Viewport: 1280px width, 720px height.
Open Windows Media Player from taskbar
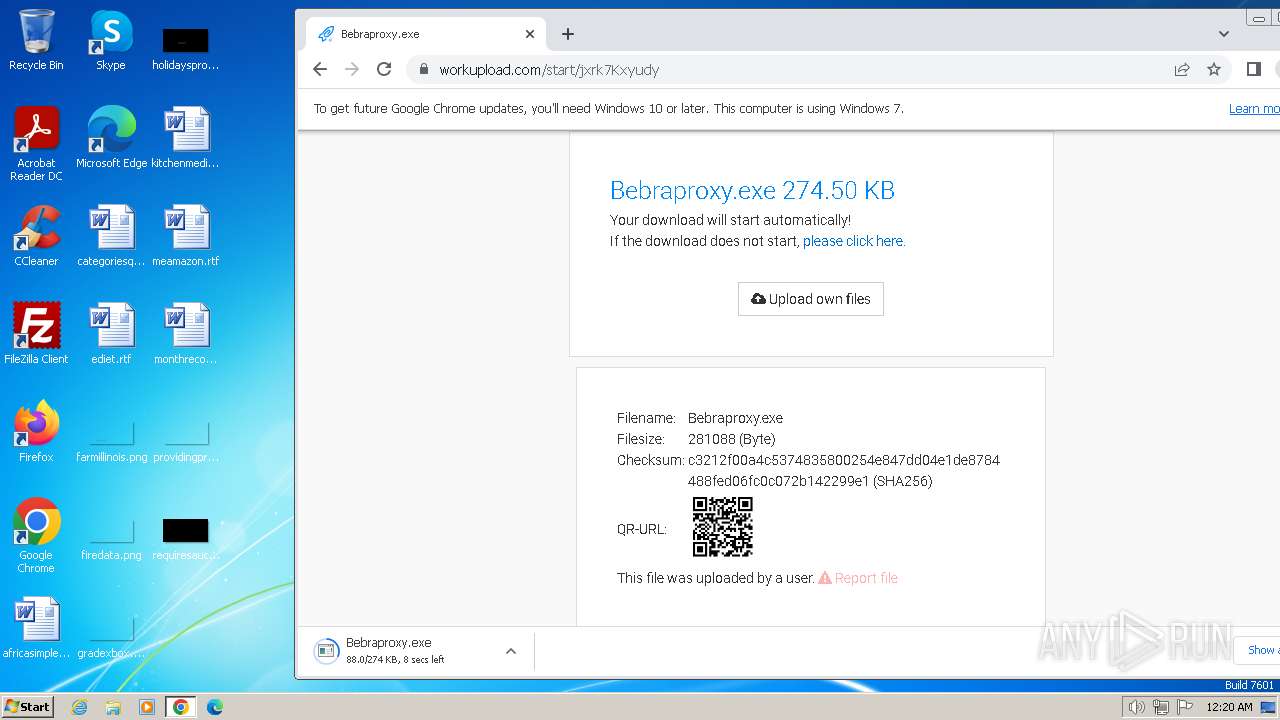click(x=147, y=707)
